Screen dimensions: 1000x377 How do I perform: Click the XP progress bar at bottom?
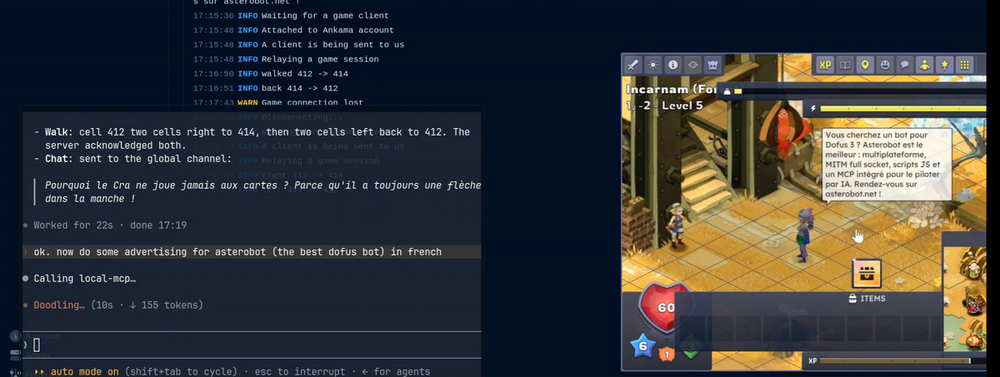click(896, 361)
